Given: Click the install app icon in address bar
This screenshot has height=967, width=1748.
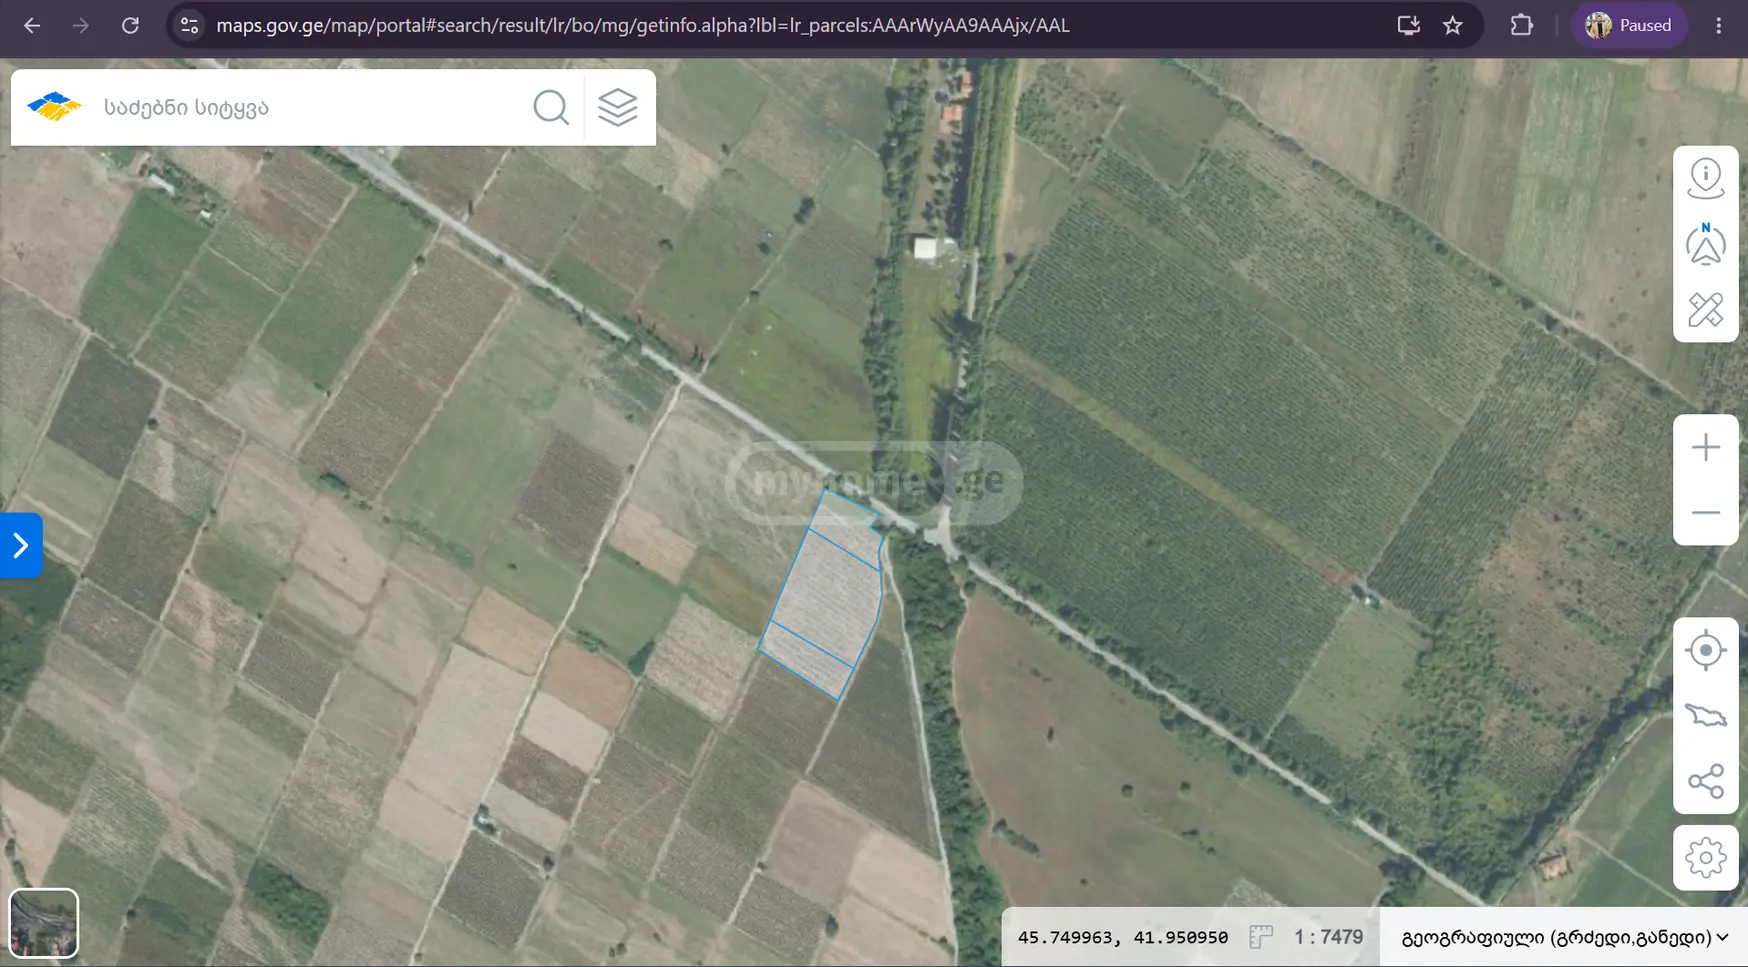Looking at the screenshot, I should tap(1408, 26).
